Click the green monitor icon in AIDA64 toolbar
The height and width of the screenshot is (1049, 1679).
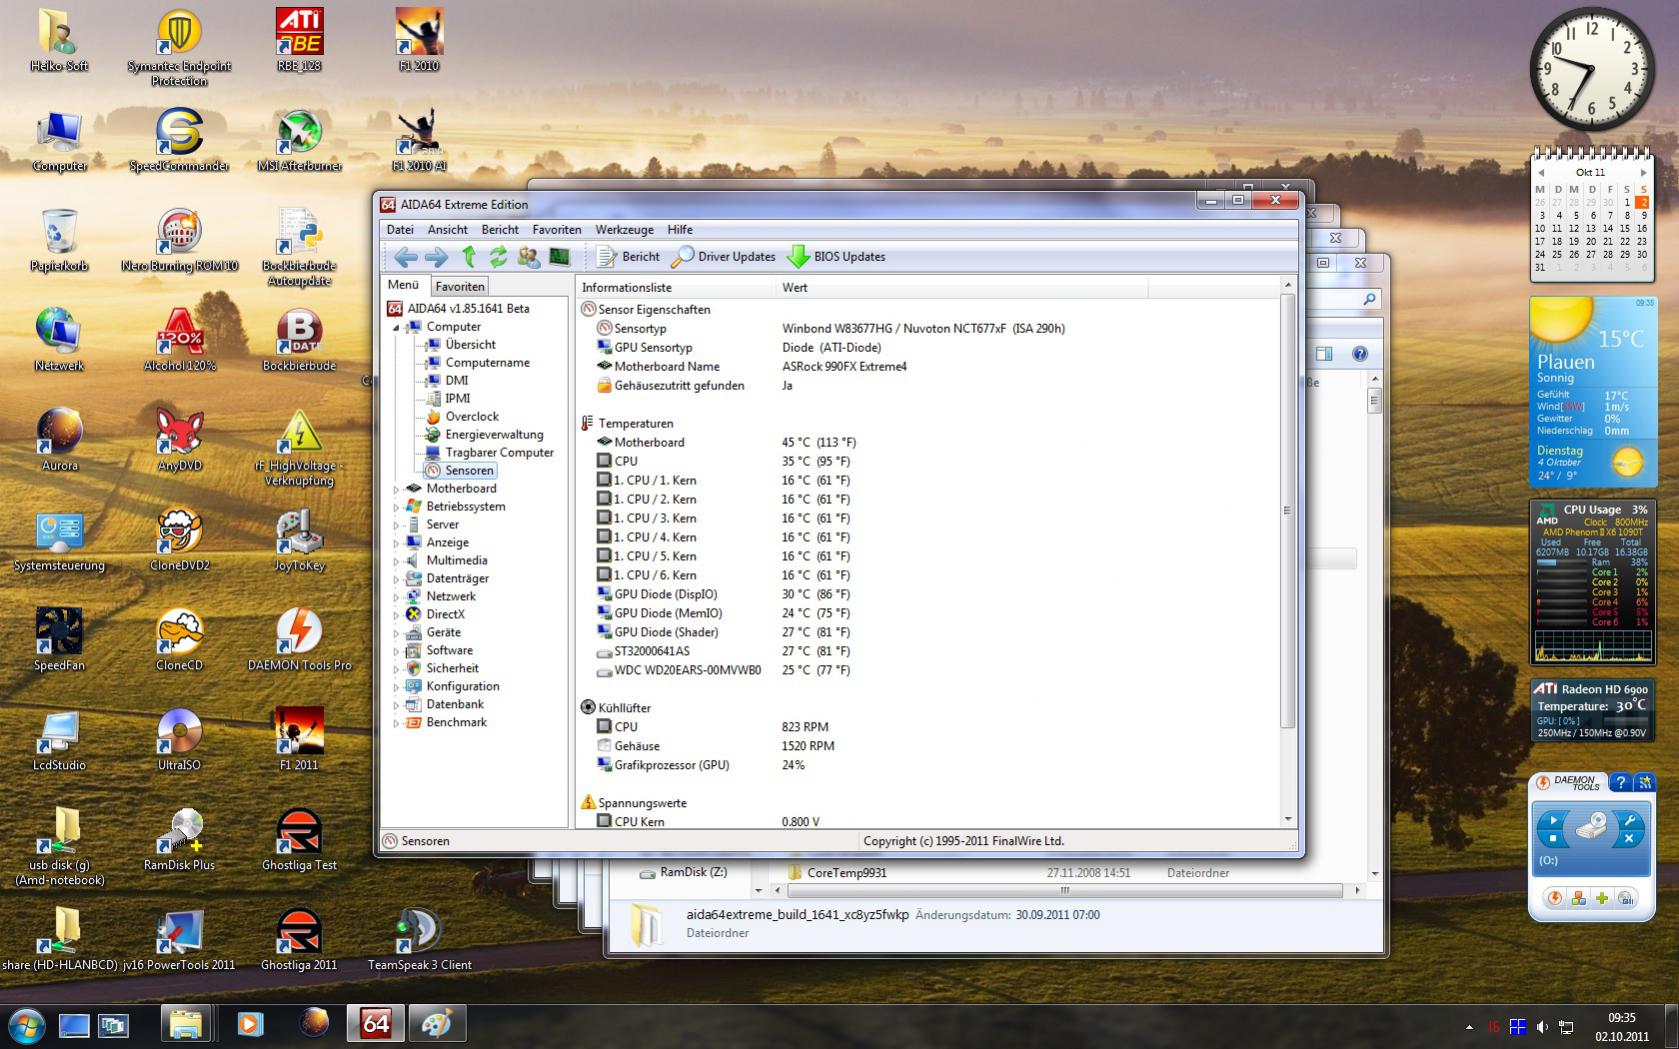click(x=559, y=257)
